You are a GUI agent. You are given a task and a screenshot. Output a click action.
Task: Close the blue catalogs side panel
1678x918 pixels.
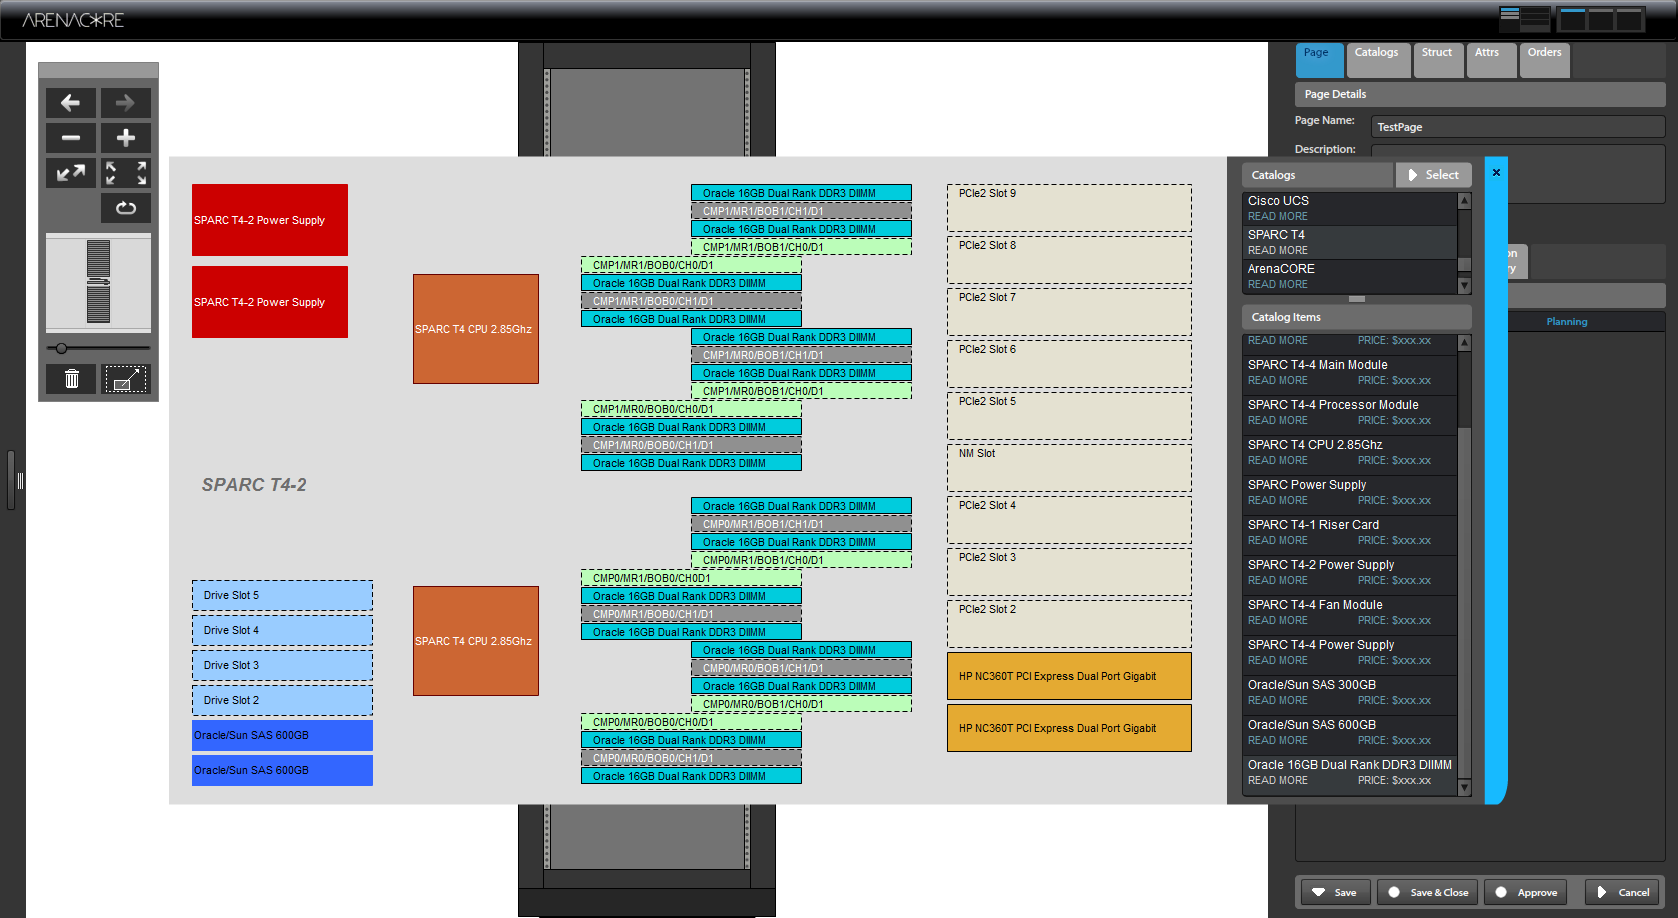point(1496,173)
